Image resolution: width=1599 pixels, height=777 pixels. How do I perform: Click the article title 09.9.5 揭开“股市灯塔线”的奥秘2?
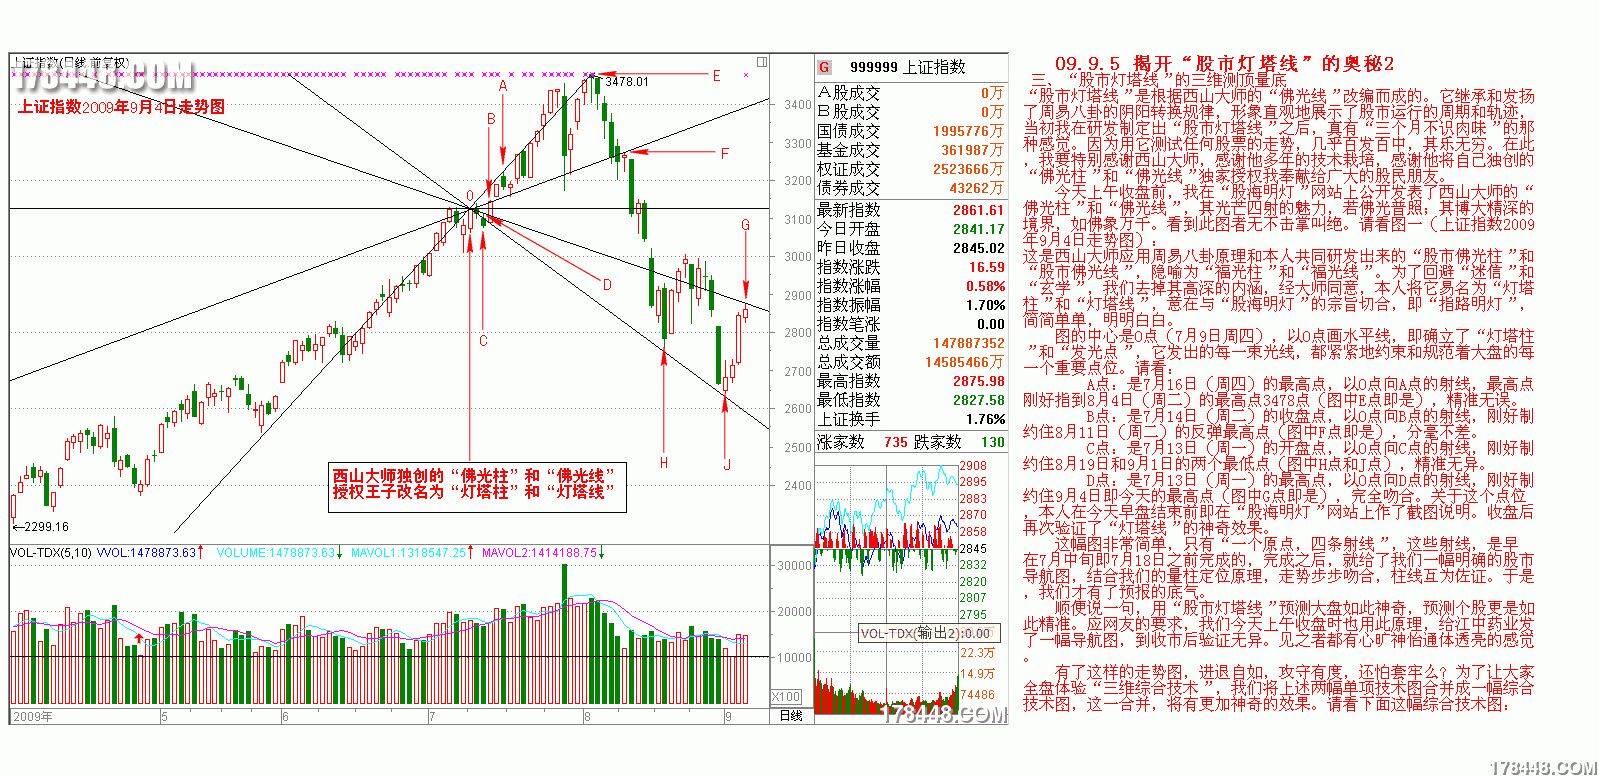(1224, 64)
